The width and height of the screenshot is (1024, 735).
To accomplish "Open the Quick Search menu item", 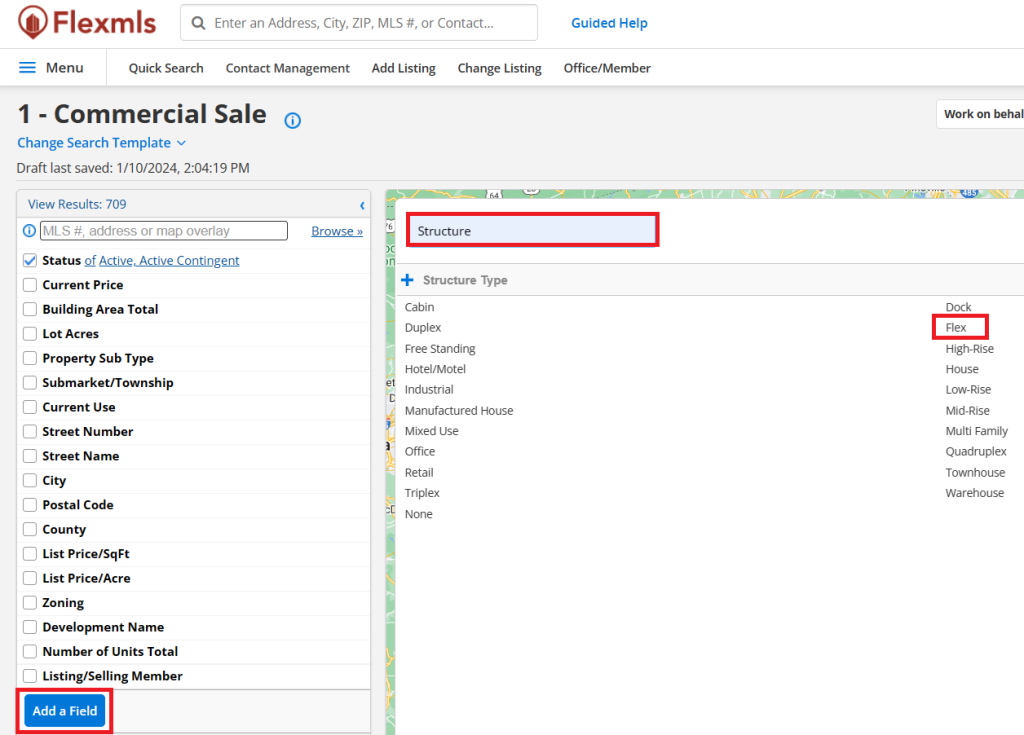I will [166, 68].
